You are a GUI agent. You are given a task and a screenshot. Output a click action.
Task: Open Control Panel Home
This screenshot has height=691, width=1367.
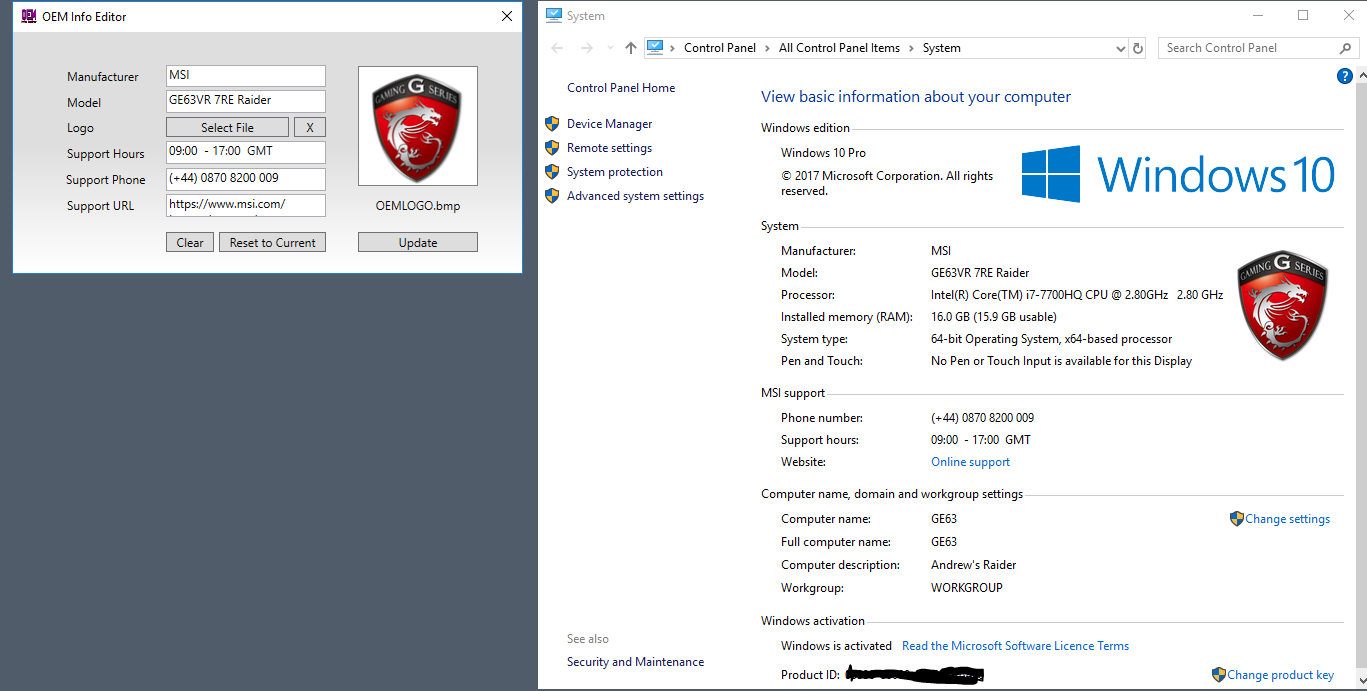(x=621, y=88)
